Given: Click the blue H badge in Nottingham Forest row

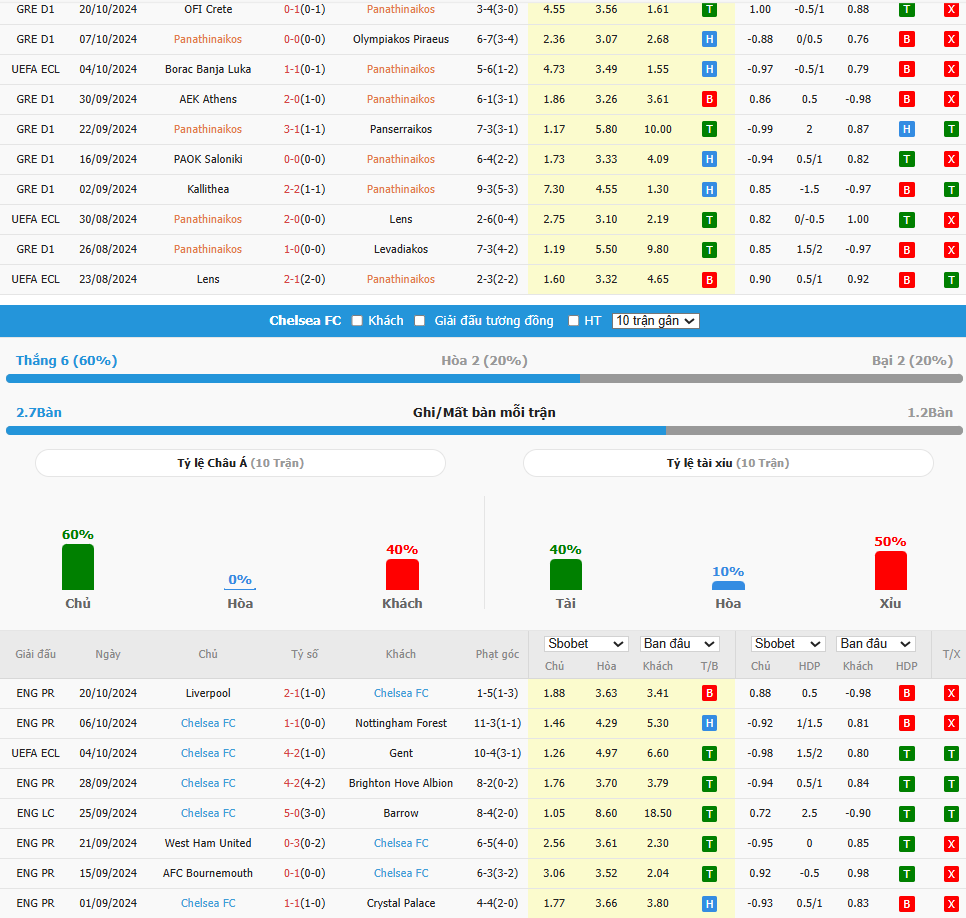Looking at the screenshot, I should [709, 724].
